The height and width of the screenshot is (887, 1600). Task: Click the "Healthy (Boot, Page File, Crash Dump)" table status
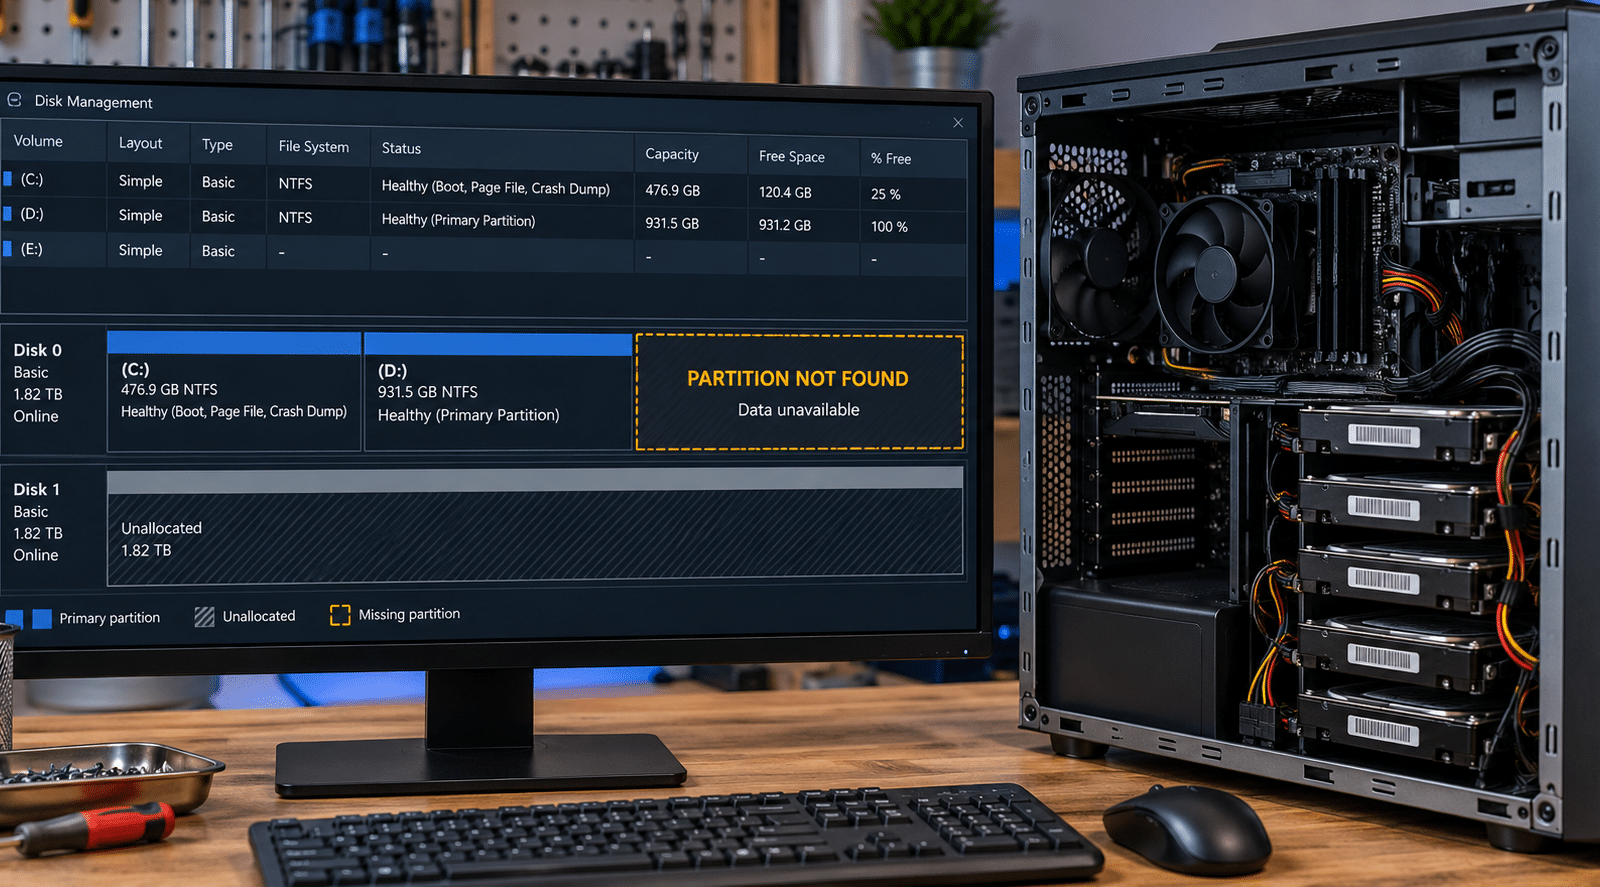coord(496,187)
